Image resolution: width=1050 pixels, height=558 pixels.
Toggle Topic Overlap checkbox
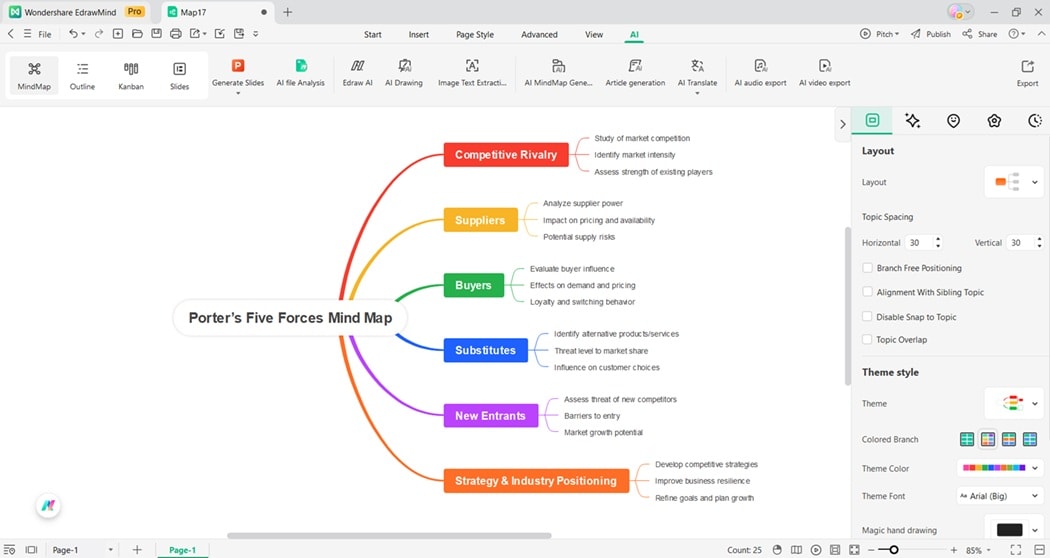(x=868, y=340)
